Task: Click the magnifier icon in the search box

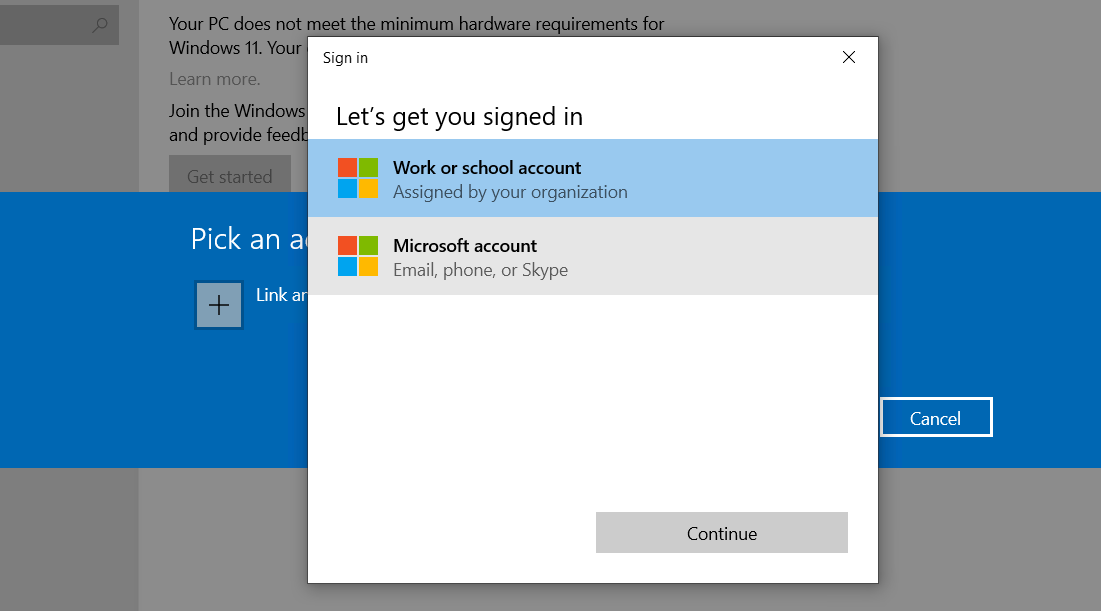Action: [99, 25]
